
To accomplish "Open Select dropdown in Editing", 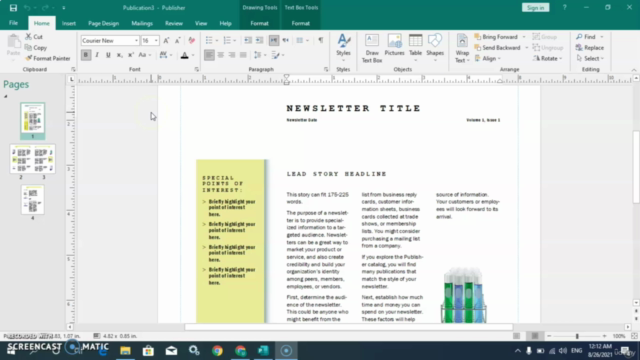I will point(590,58).
